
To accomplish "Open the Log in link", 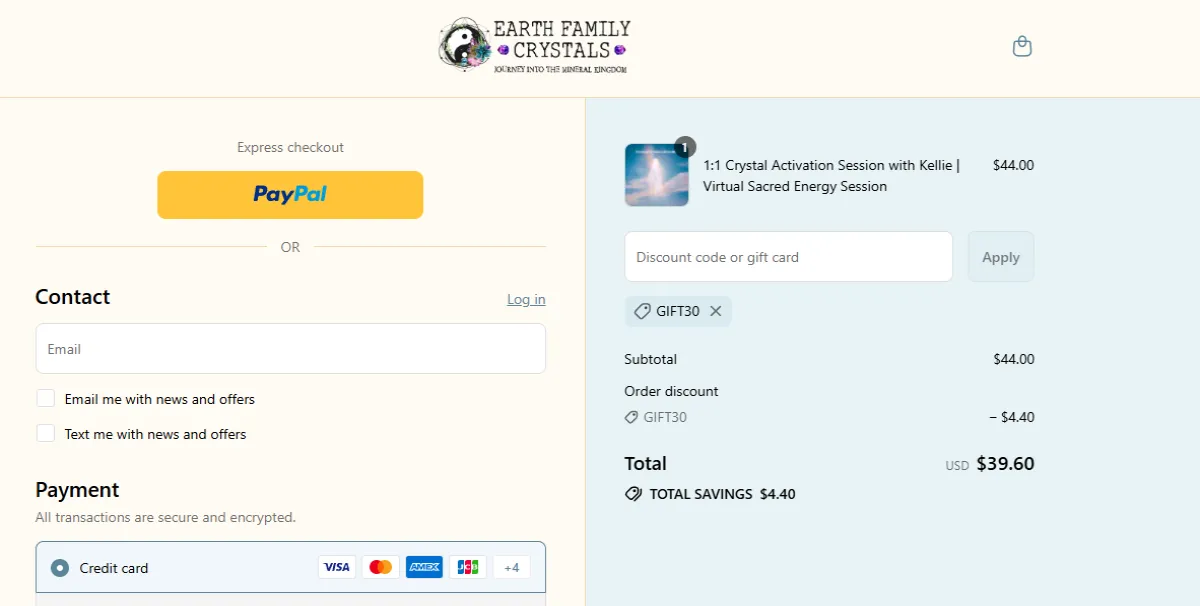I will point(526,299).
